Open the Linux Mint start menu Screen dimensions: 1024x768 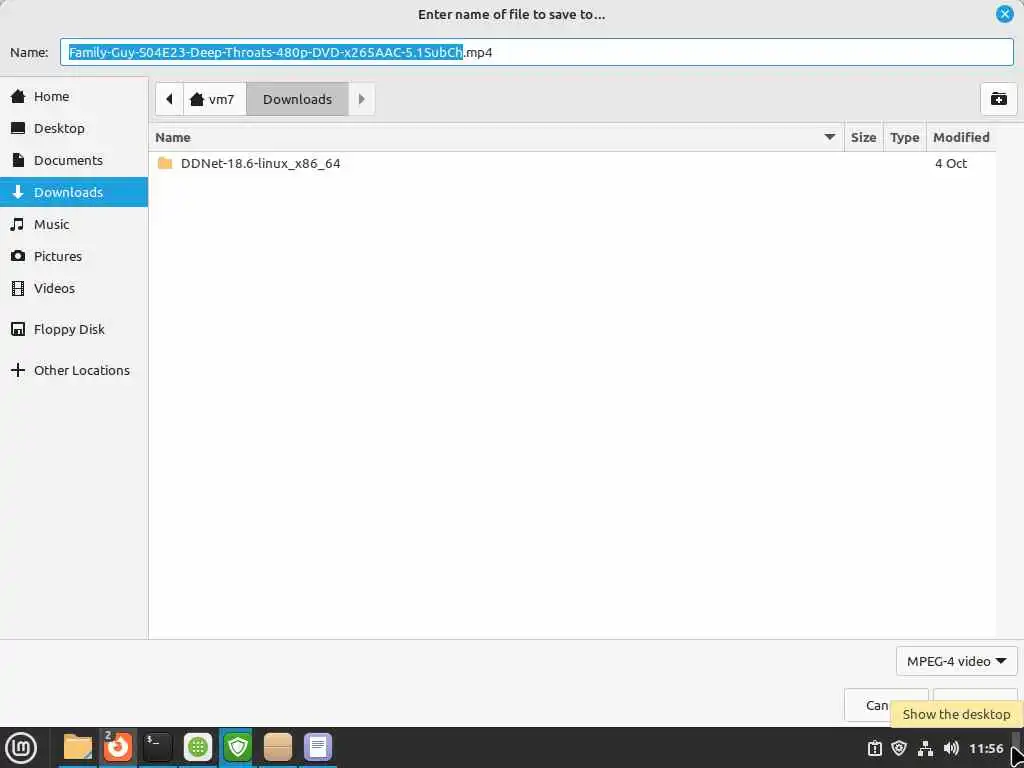coord(21,747)
